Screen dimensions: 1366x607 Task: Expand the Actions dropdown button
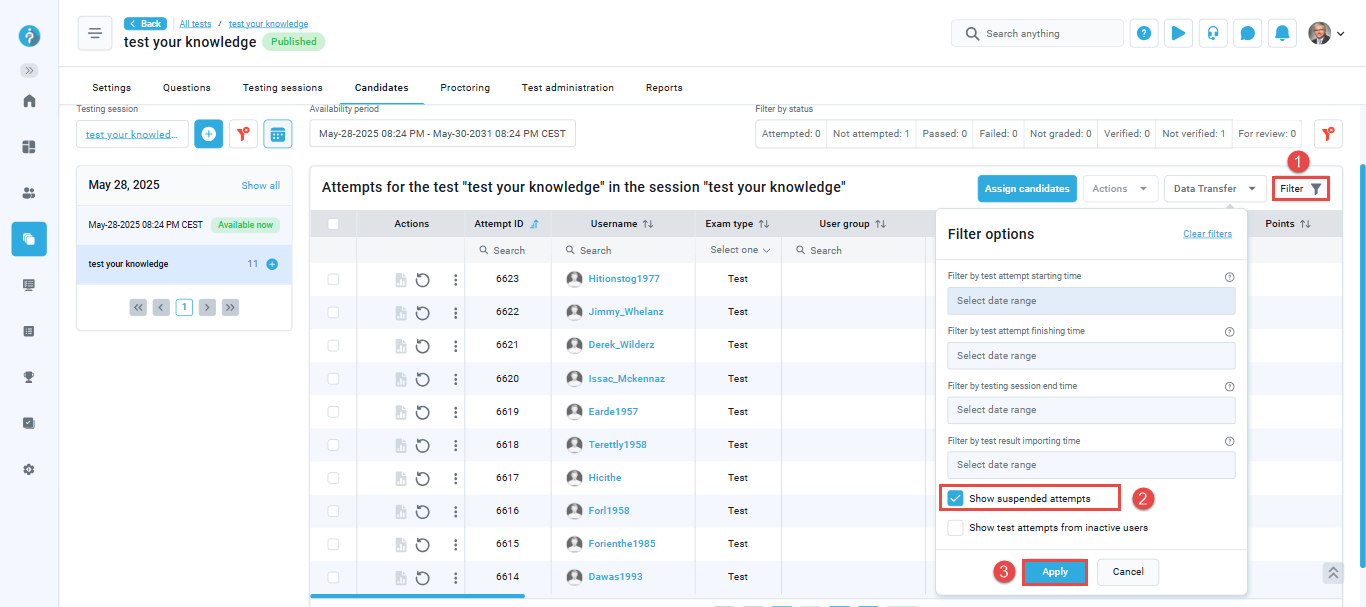1119,188
